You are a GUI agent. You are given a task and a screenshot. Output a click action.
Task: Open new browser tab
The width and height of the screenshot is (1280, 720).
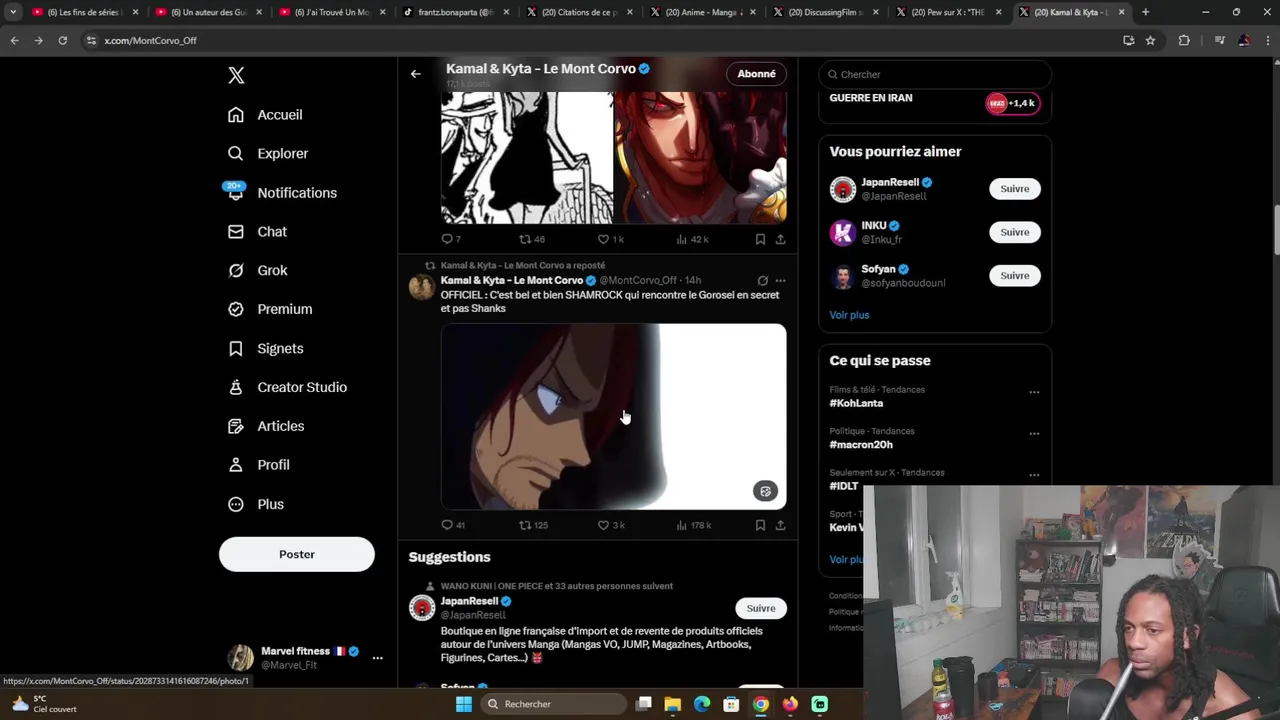[1145, 12]
